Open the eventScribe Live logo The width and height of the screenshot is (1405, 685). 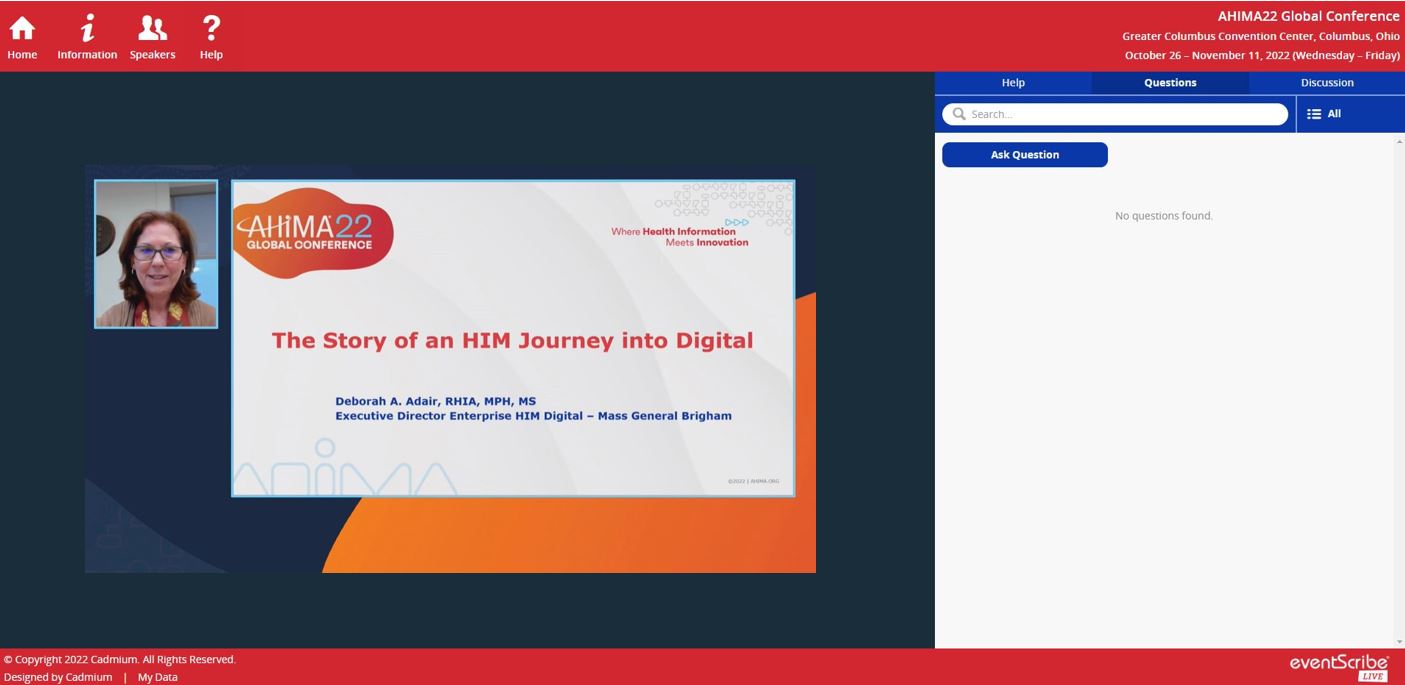tap(1338, 667)
